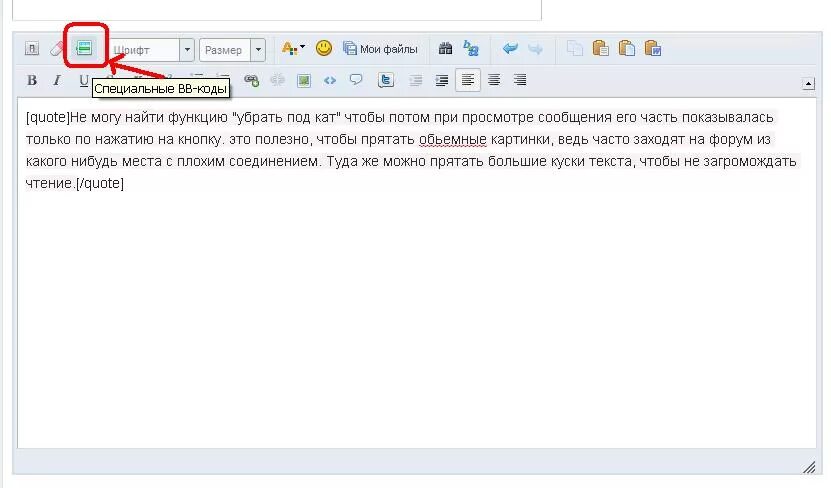The image size is (831, 488).
Task: Click the editor resize handle corner
Action: [809, 467]
